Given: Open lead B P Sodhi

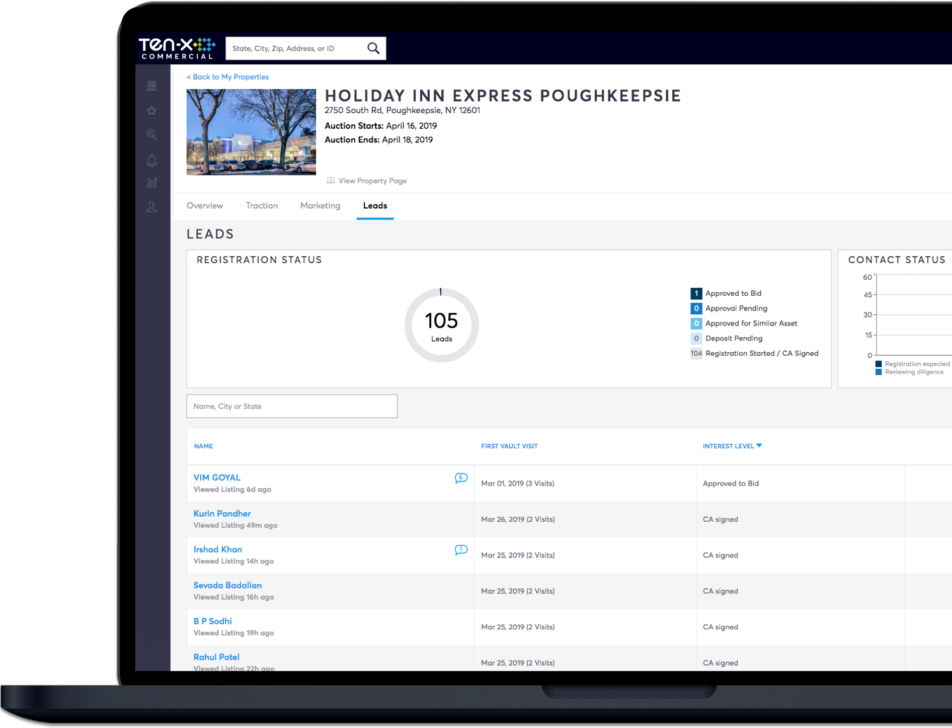Looking at the screenshot, I should [x=212, y=621].
